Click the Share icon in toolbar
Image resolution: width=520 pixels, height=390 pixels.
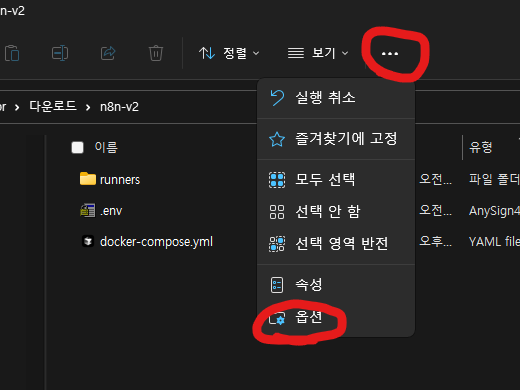[108, 53]
